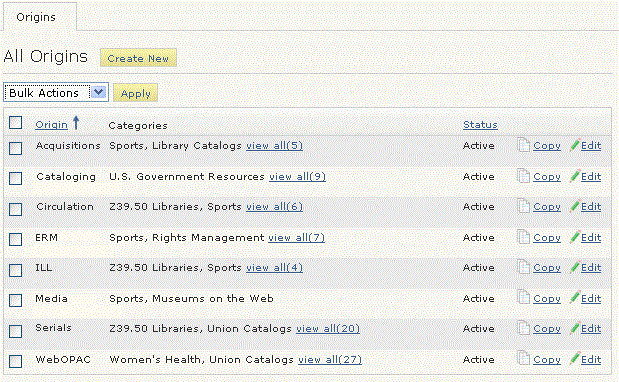619x382 pixels.
Task: Click the Copy link for ILL
Action: point(547,268)
